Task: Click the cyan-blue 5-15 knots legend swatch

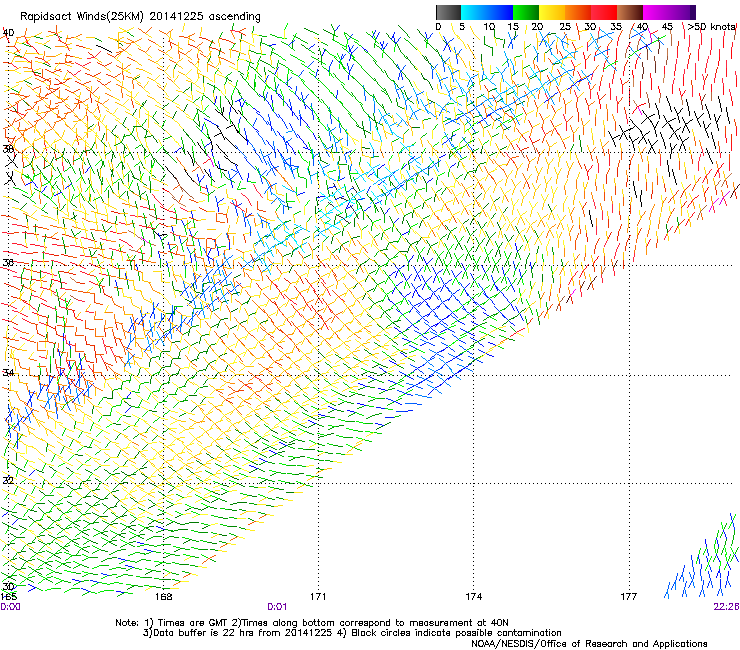Action: click(487, 12)
